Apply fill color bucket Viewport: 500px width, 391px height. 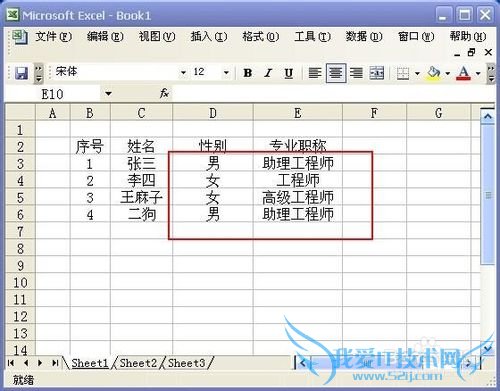point(433,73)
